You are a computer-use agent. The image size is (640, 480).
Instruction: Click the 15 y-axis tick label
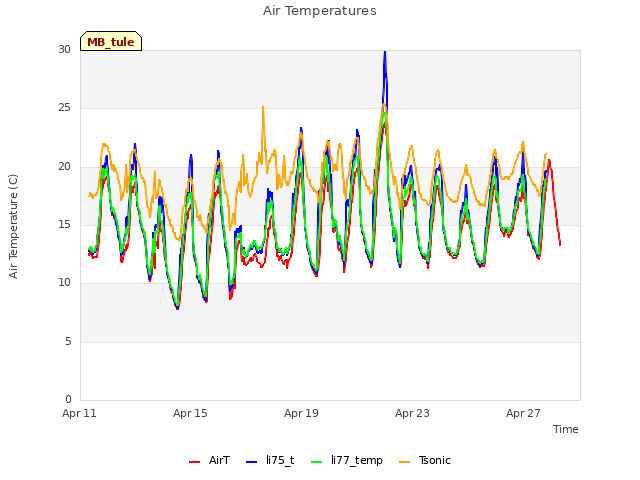coord(64,224)
